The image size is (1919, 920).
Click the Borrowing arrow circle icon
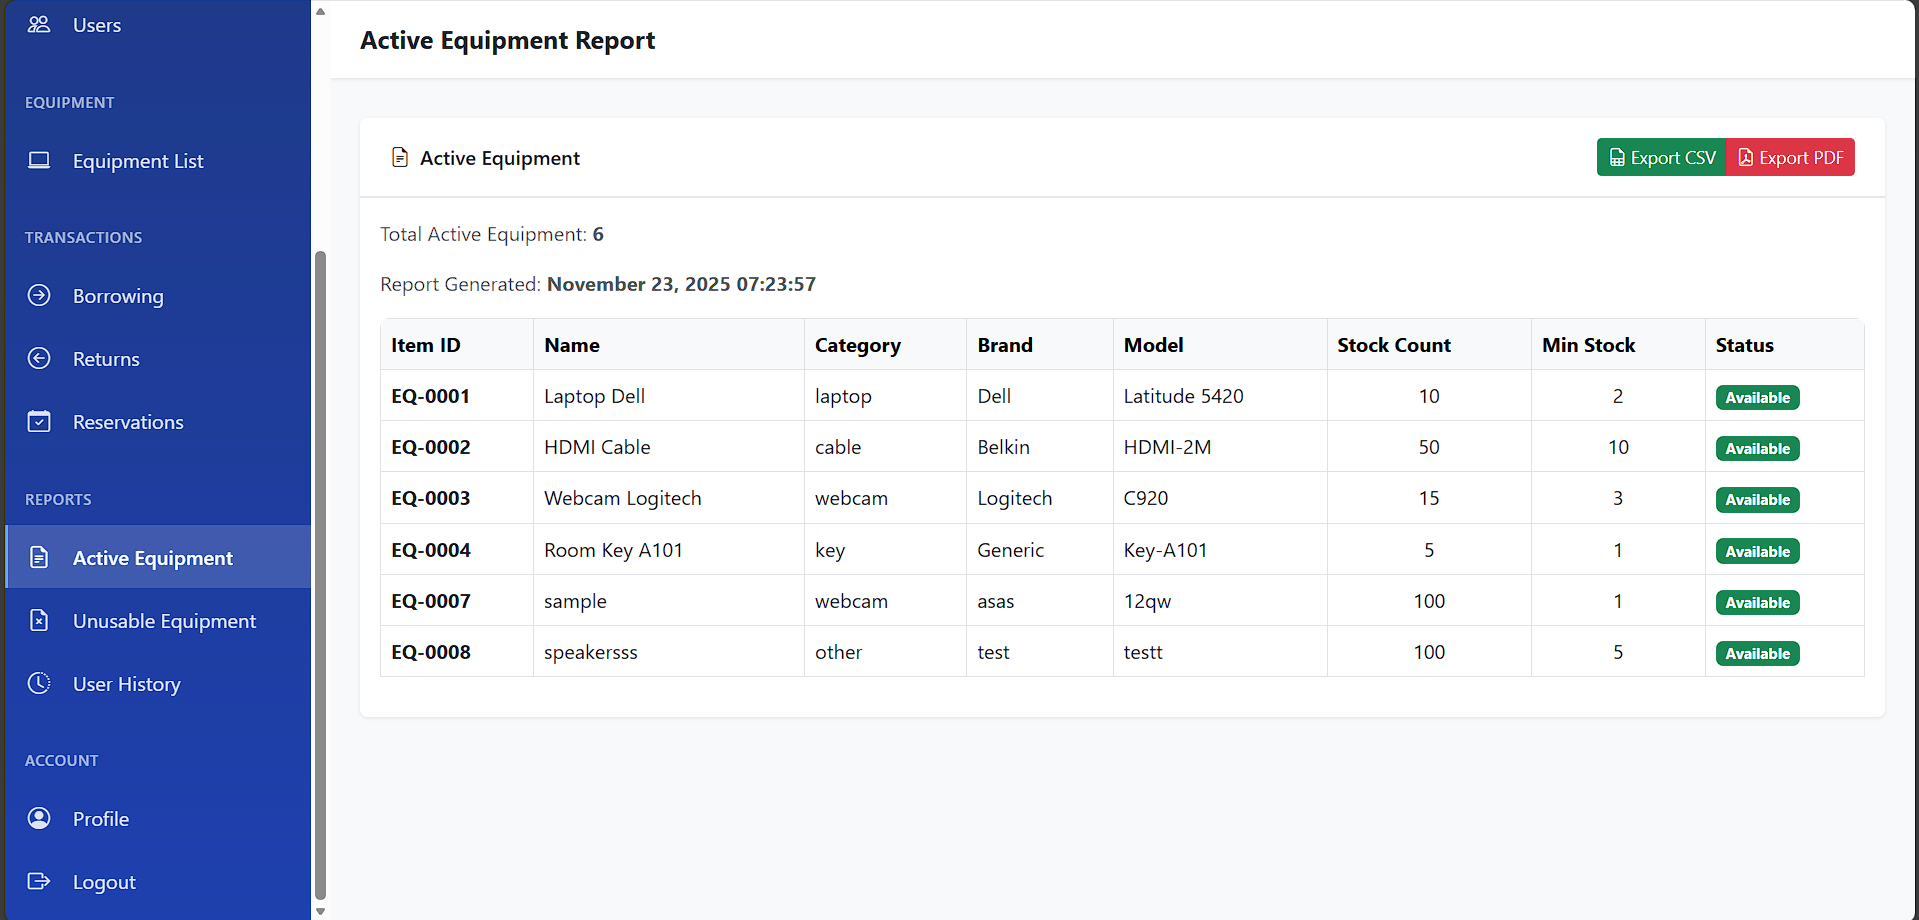(x=39, y=296)
